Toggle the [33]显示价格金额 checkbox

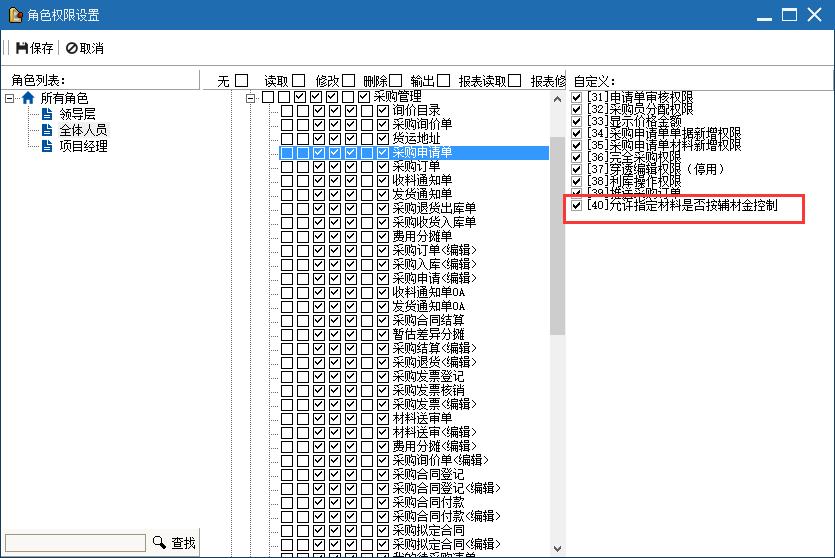(x=576, y=121)
